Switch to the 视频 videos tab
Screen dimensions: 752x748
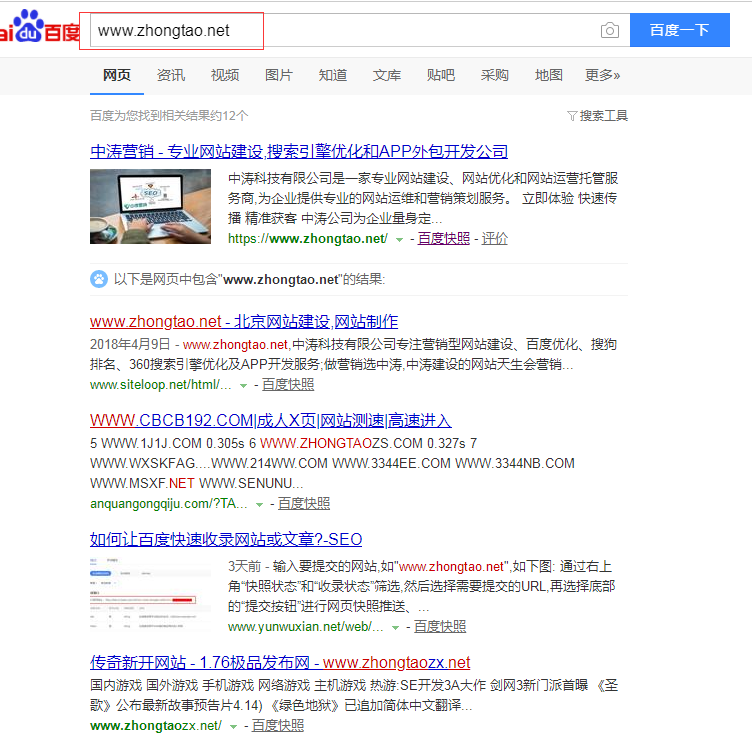(225, 75)
